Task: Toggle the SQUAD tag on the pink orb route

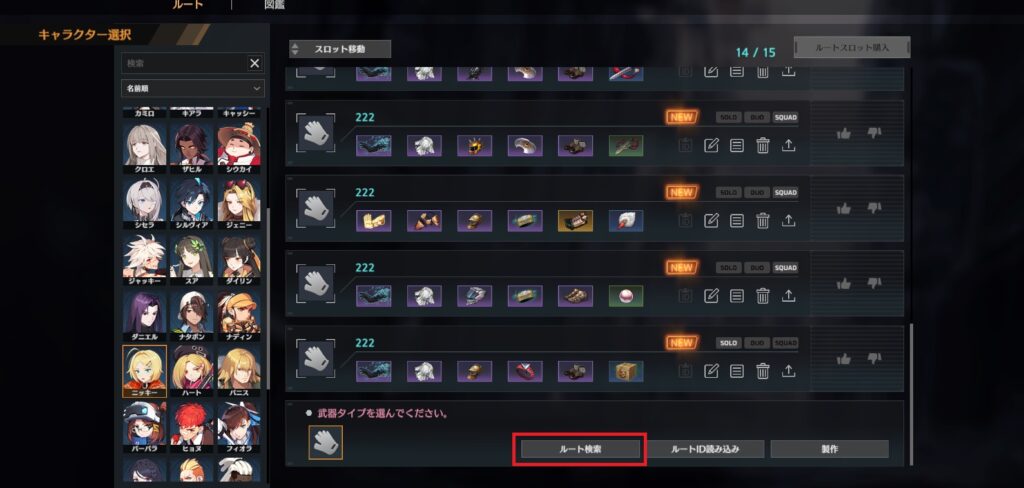Action: point(786,268)
